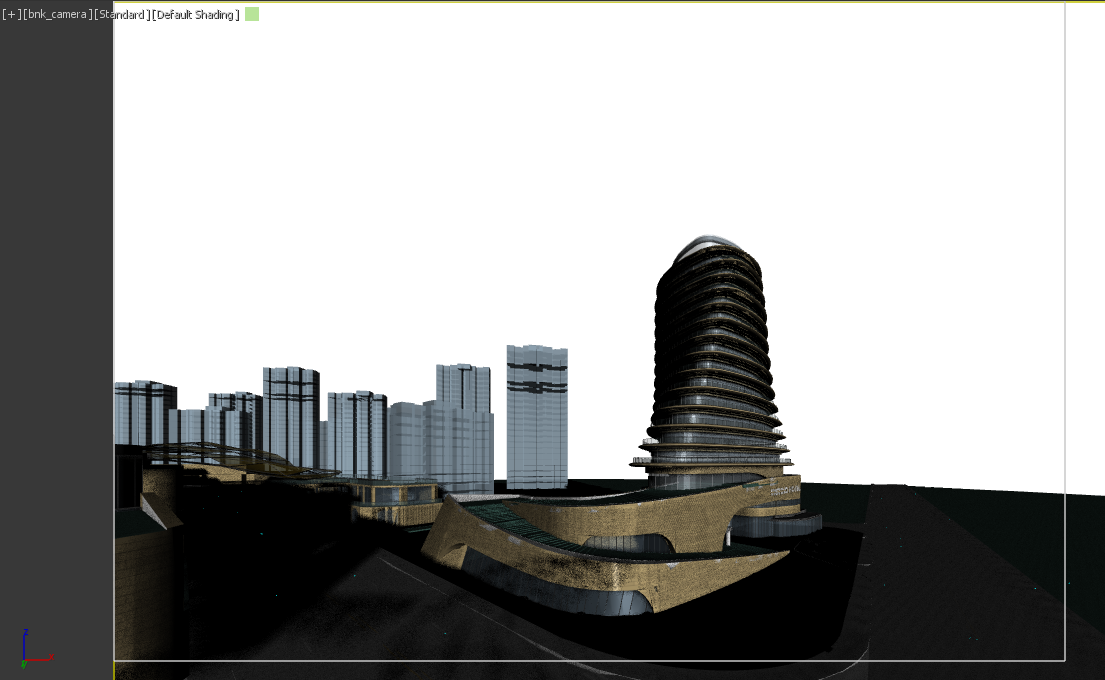This screenshot has width=1105, height=680.
Task: Open the Standard viewport settings label
Action: pyautogui.click(x=122, y=15)
